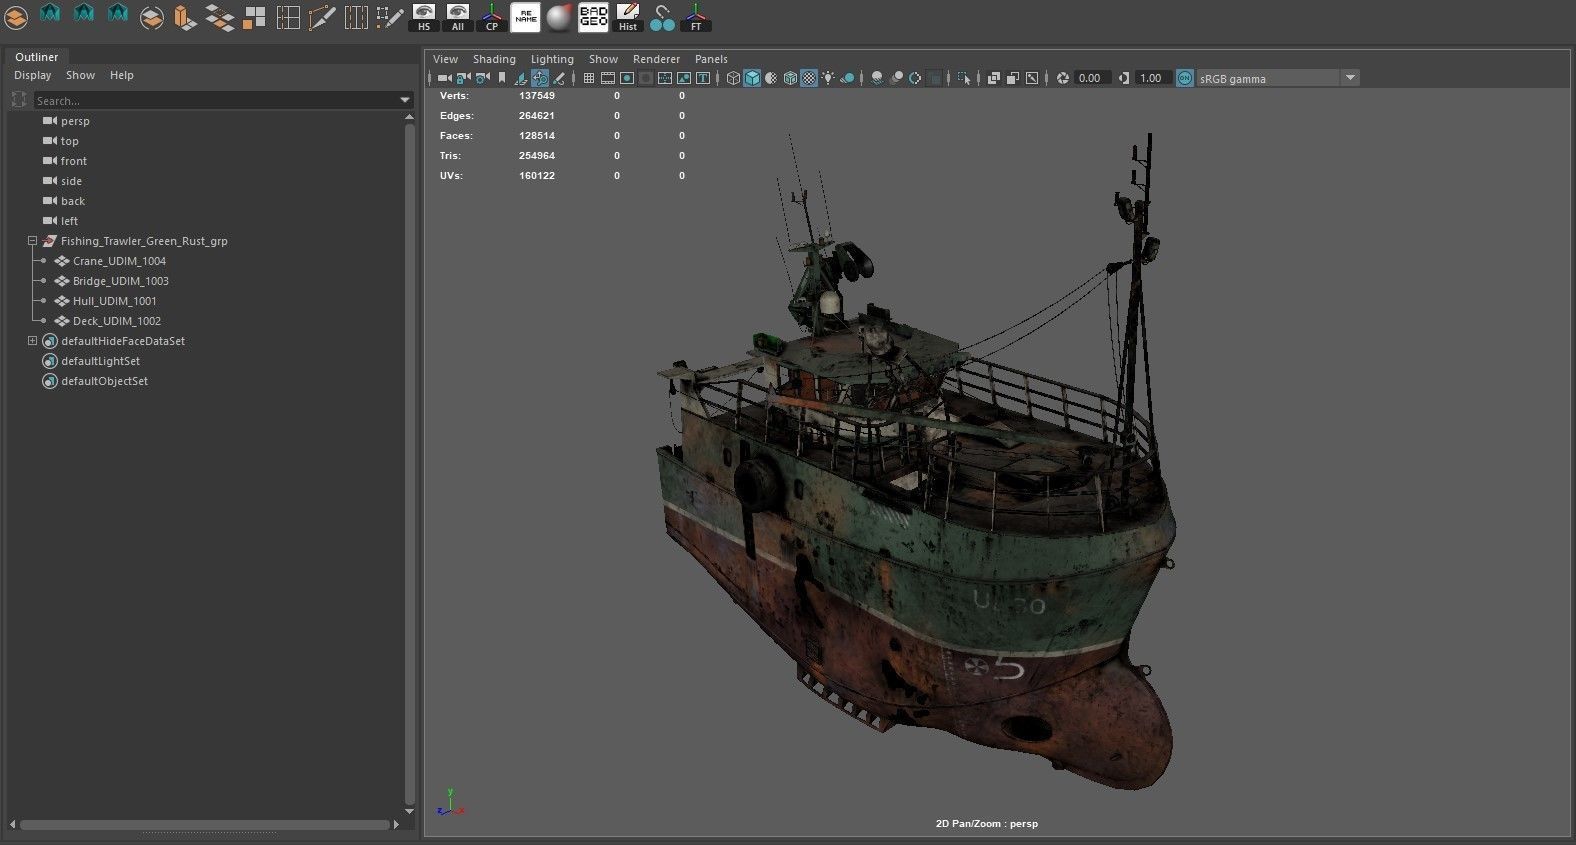Image resolution: width=1576 pixels, height=845 pixels.
Task: Open the viewport Shading menu
Action: click(x=494, y=59)
